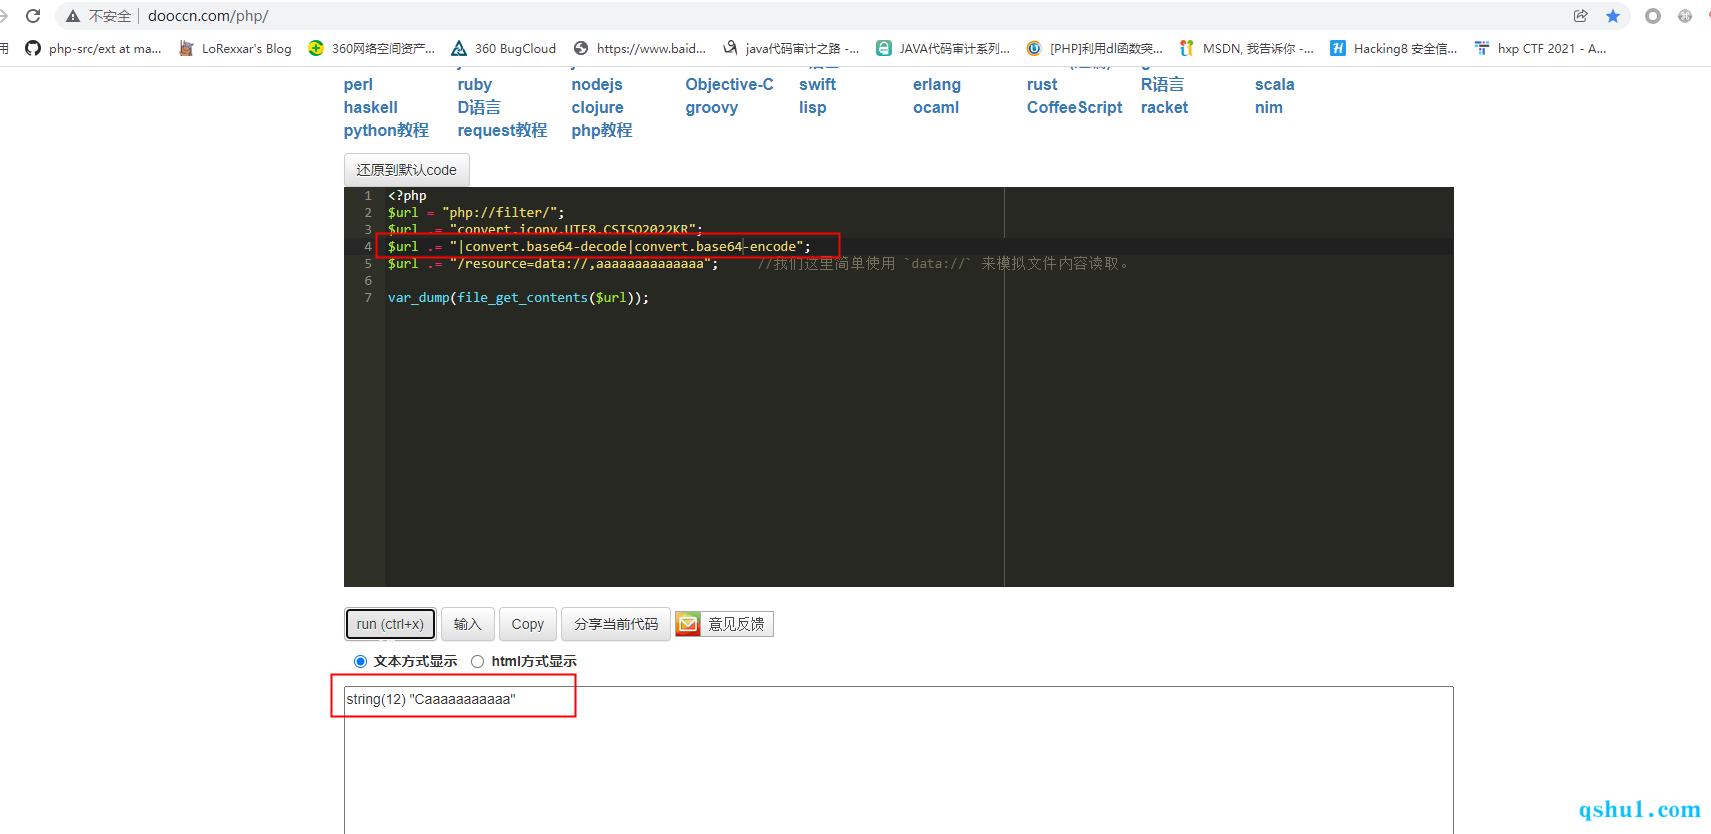Open LoRexxar's Blog bookmark
Viewport: 1711px width, 834px height.
click(235, 48)
